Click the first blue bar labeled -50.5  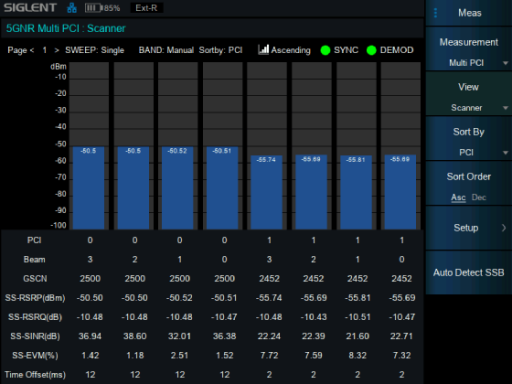click(x=89, y=188)
